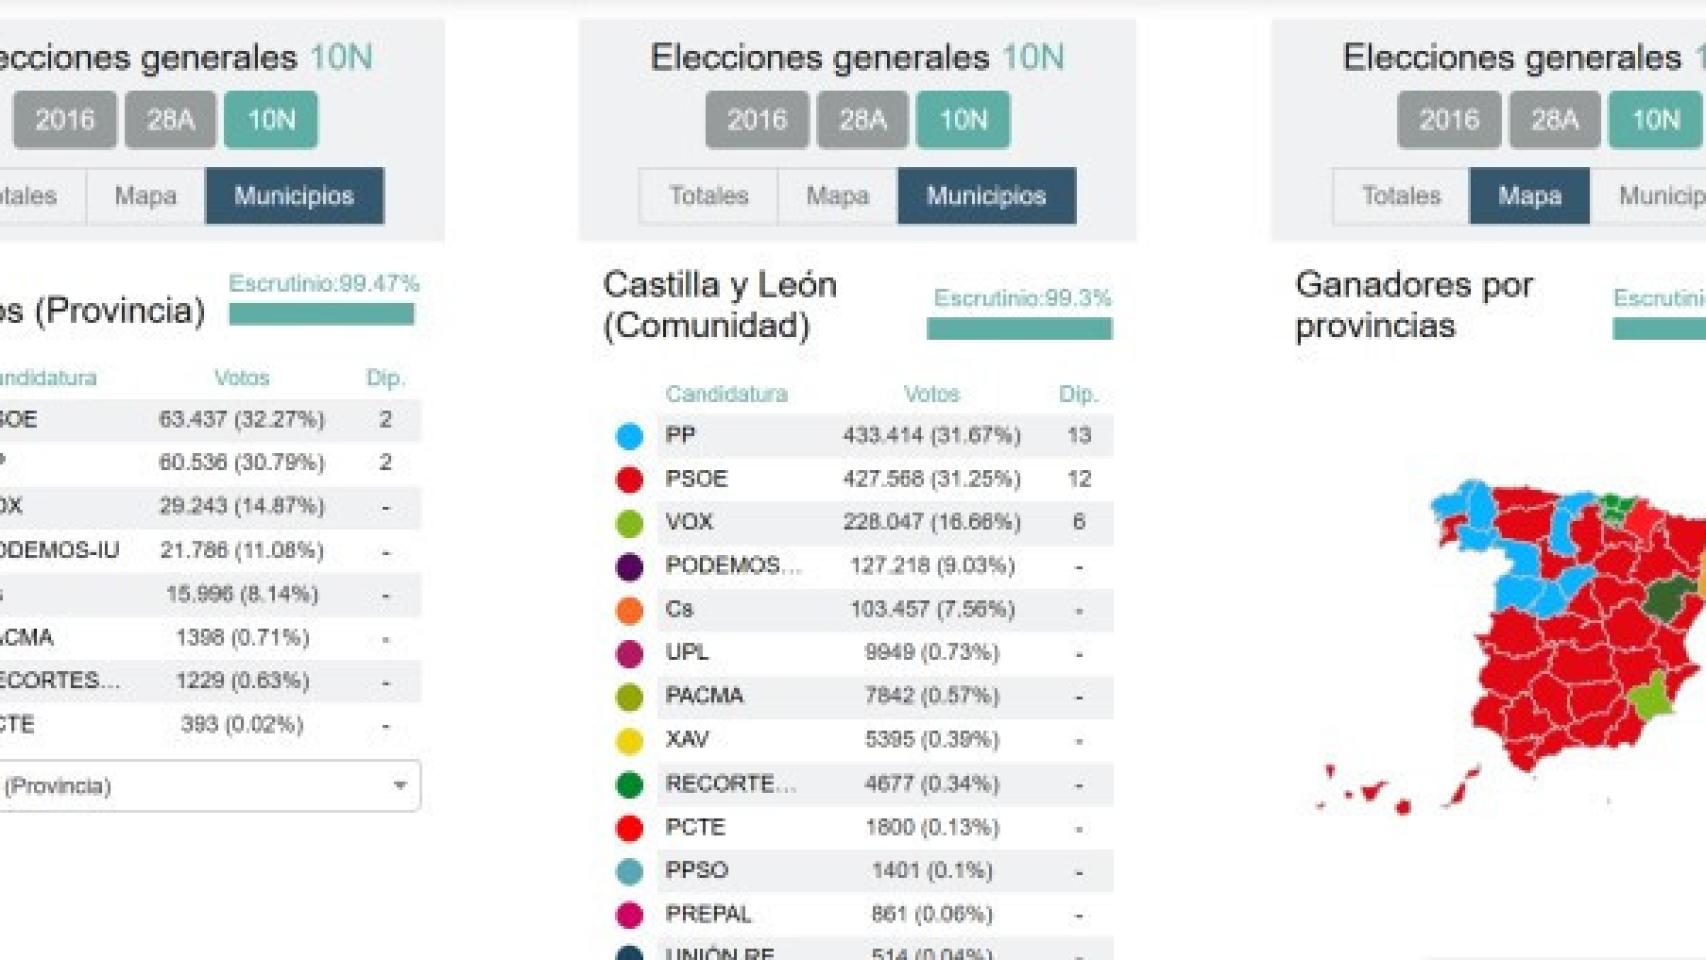Choose 2016 election in the right panel
The width and height of the screenshot is (1706, 960).
pyautogui.click(x=1448, y=120)
